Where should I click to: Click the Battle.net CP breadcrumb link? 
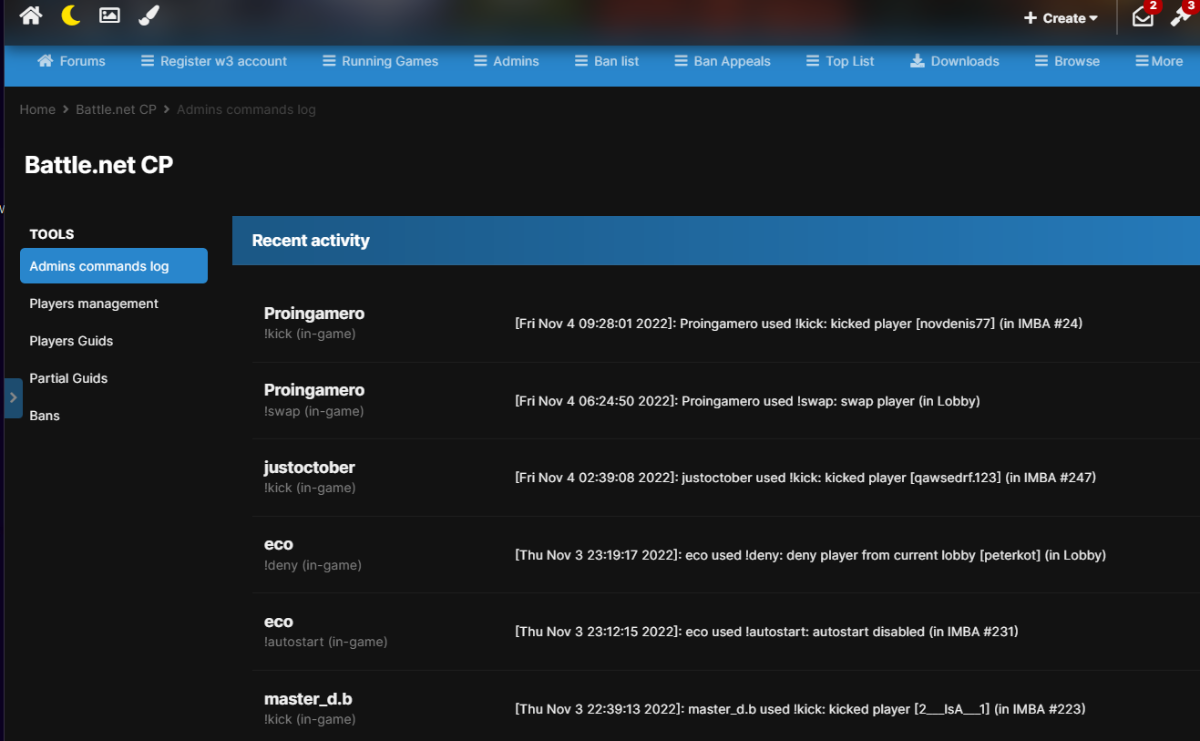coord(116,109)
